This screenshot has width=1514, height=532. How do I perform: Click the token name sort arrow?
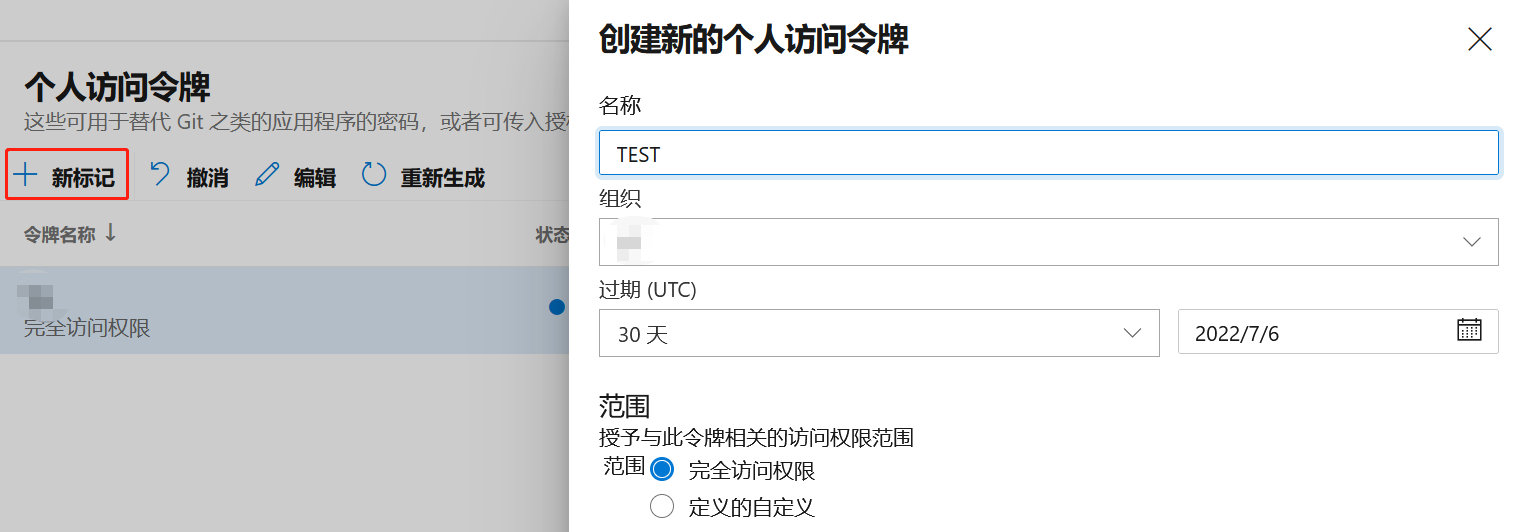[110, 233]
